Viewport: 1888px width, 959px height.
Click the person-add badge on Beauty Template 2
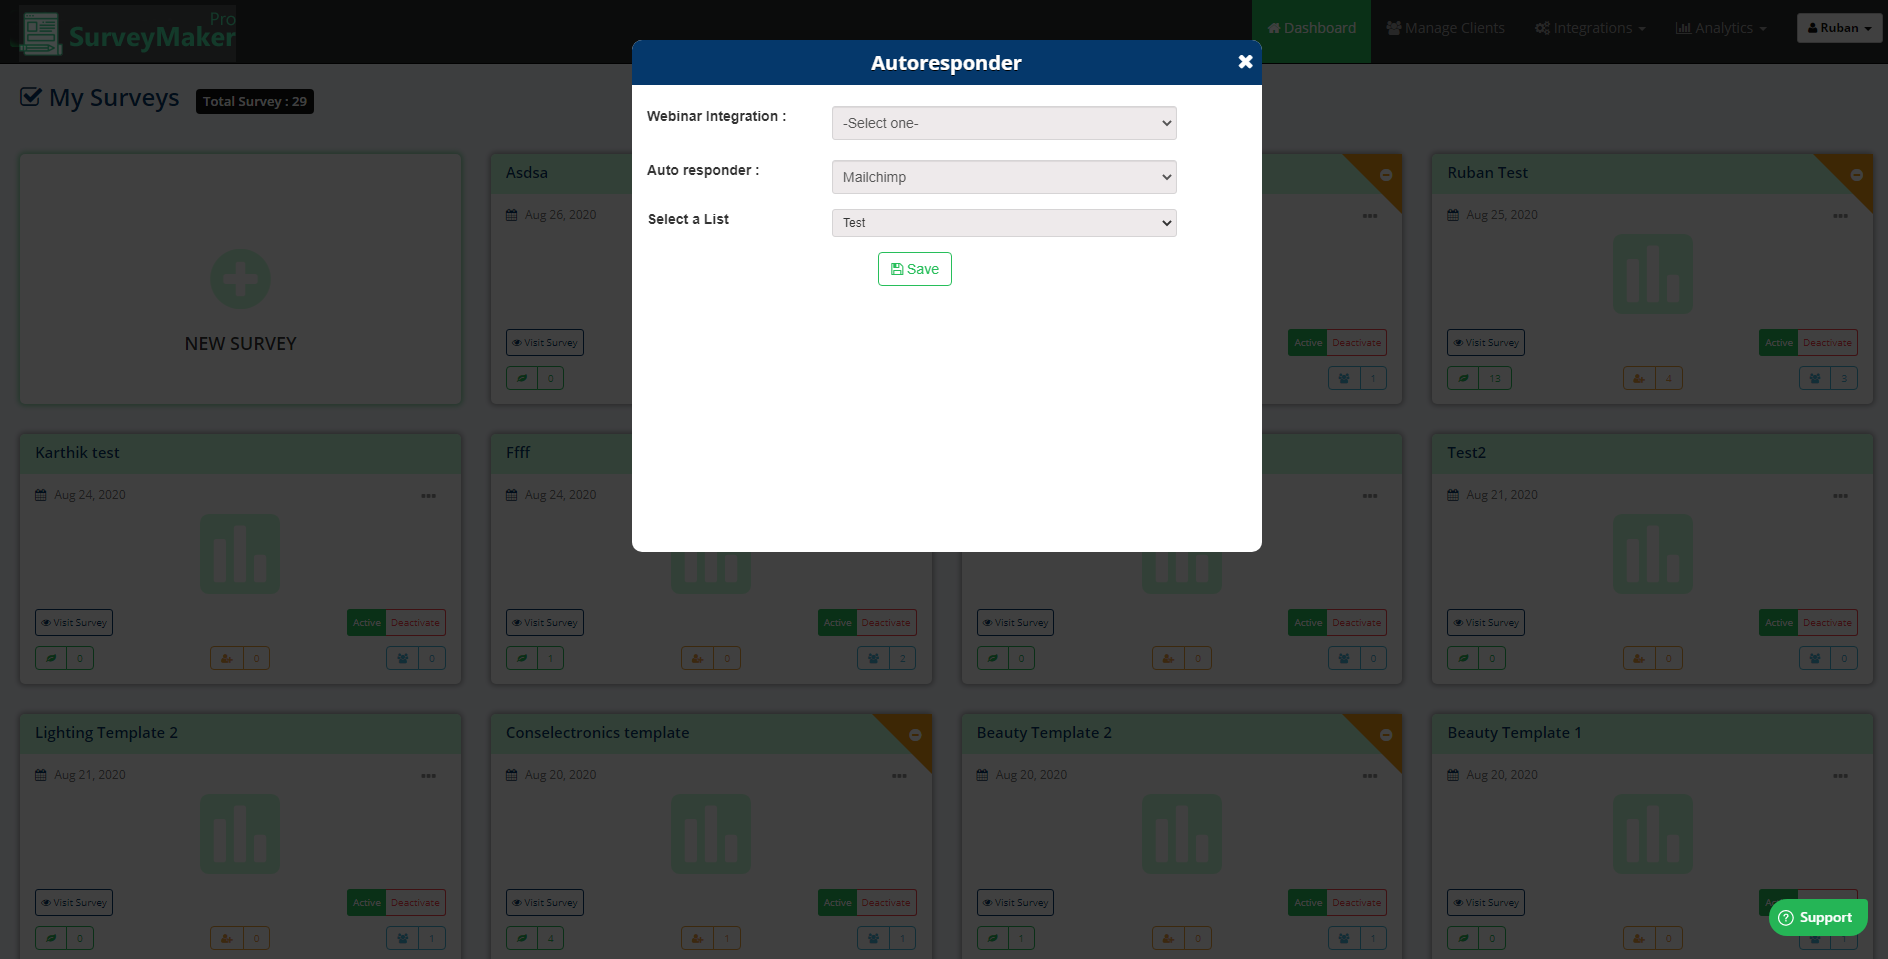pyautogui.click(x=1182, y=938)
